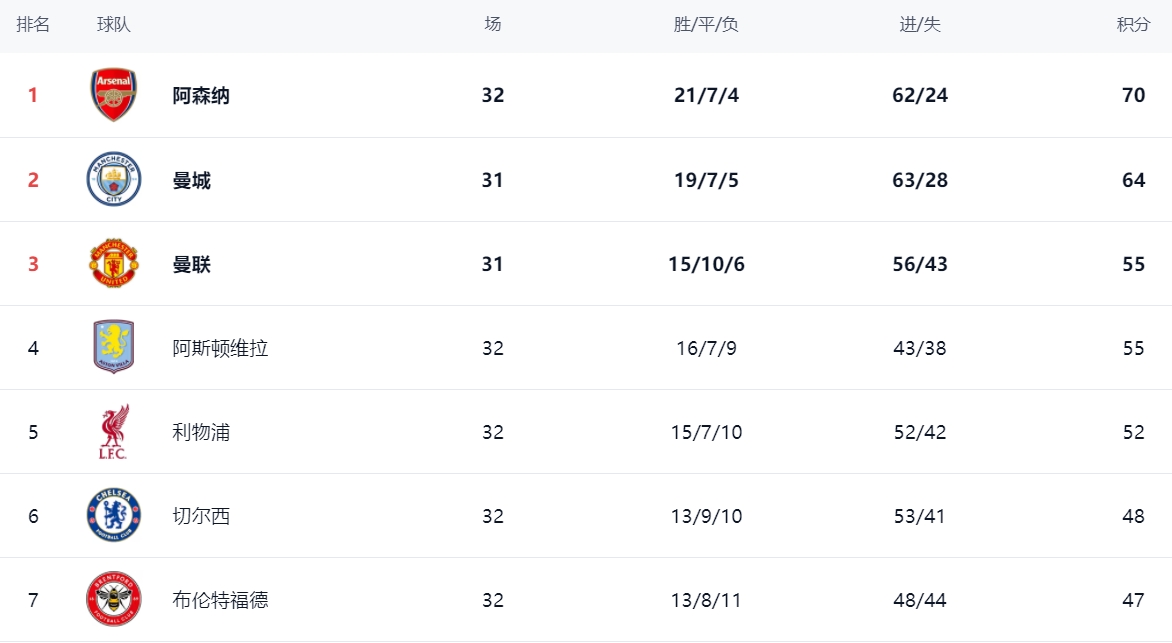Click the Manchester City club crest
The image size is (1172, 643).
point(113,180)
